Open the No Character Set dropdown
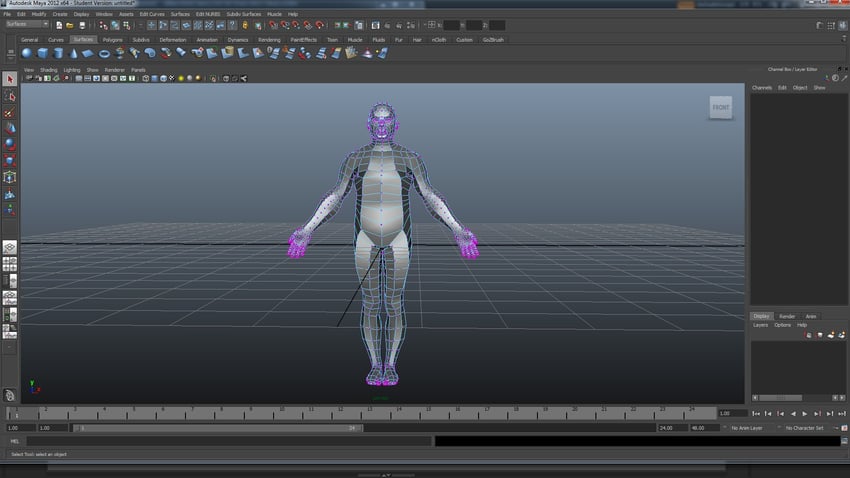 point(804,428)
